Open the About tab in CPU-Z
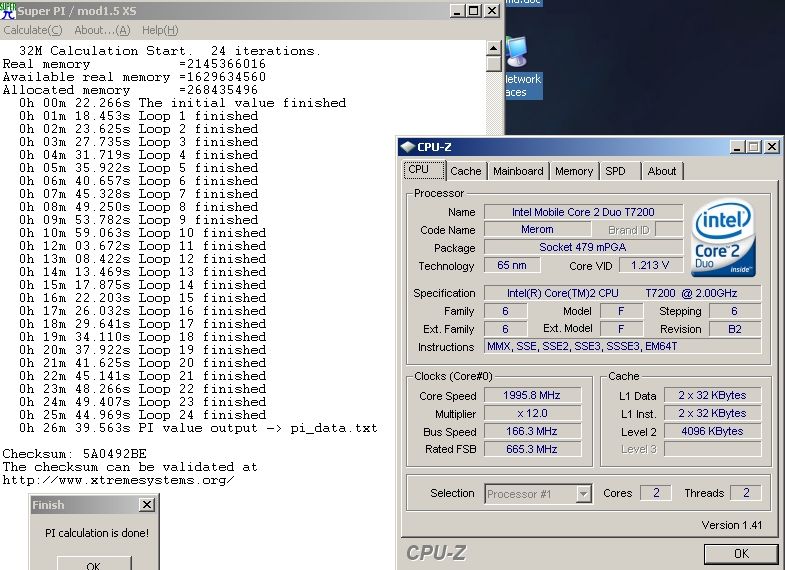Viewport: 785px width, 570px height. point(662,171)
